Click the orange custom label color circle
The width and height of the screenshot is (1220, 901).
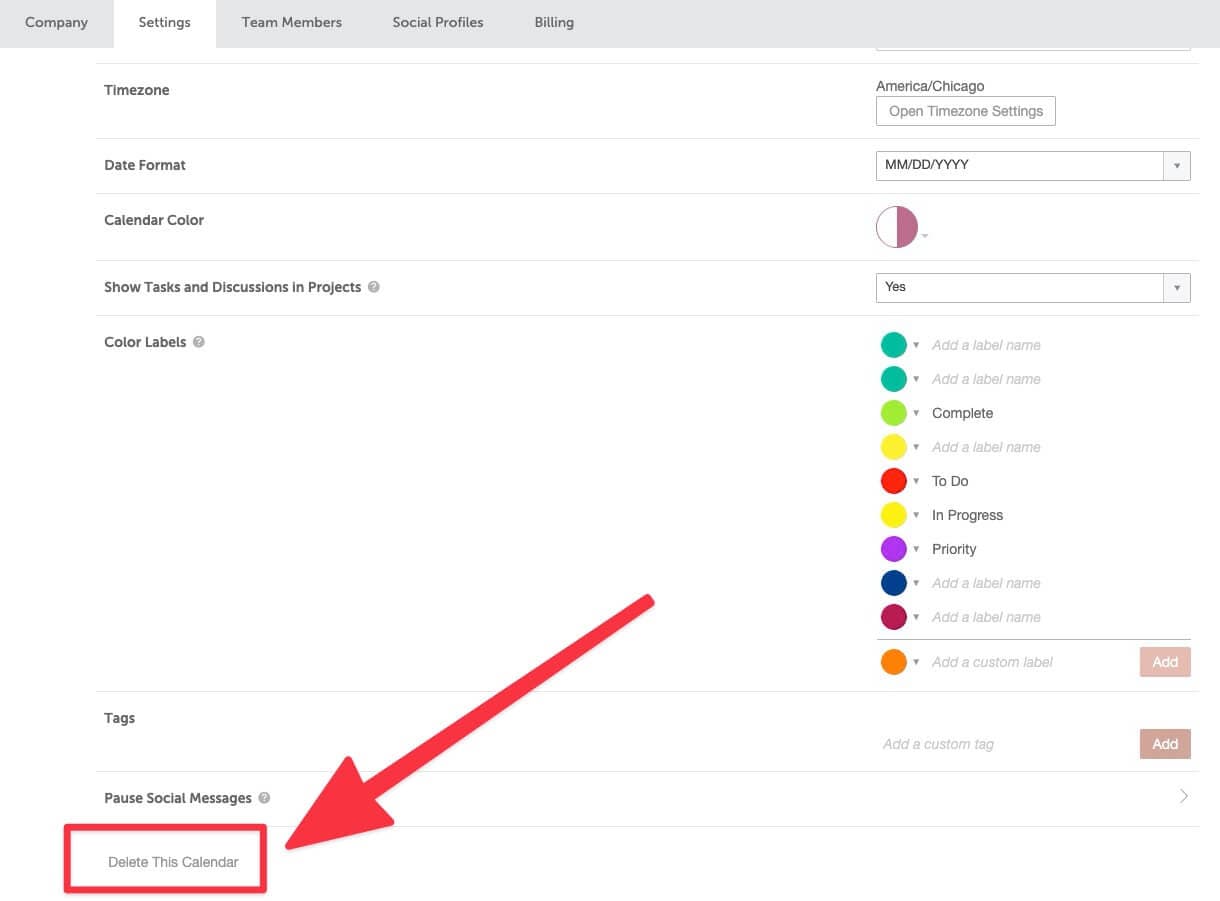click(893, 662)
